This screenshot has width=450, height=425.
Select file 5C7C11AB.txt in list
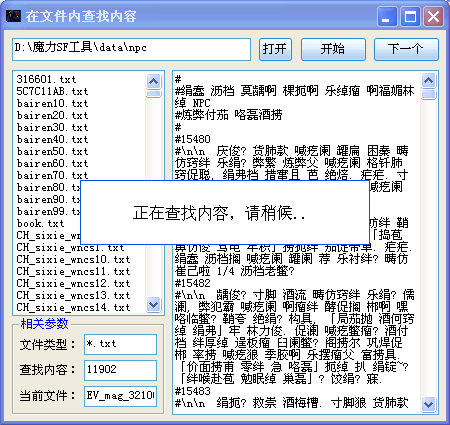pos(52,91)
